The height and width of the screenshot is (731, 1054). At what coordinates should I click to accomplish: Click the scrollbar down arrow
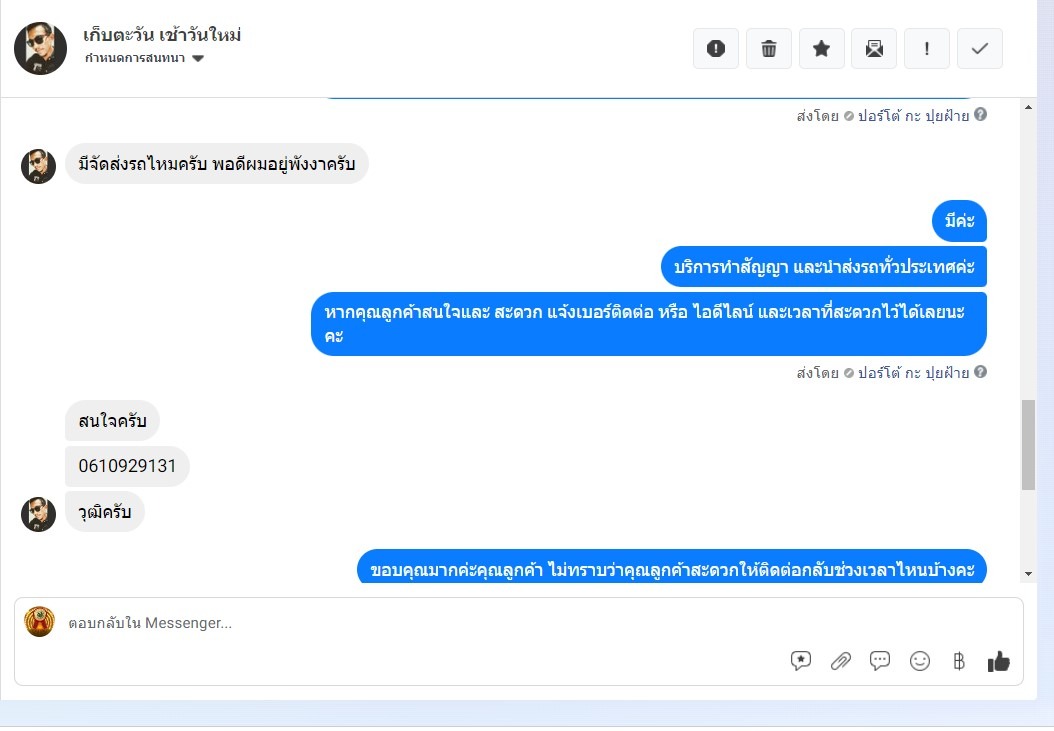coord(1028,574)
